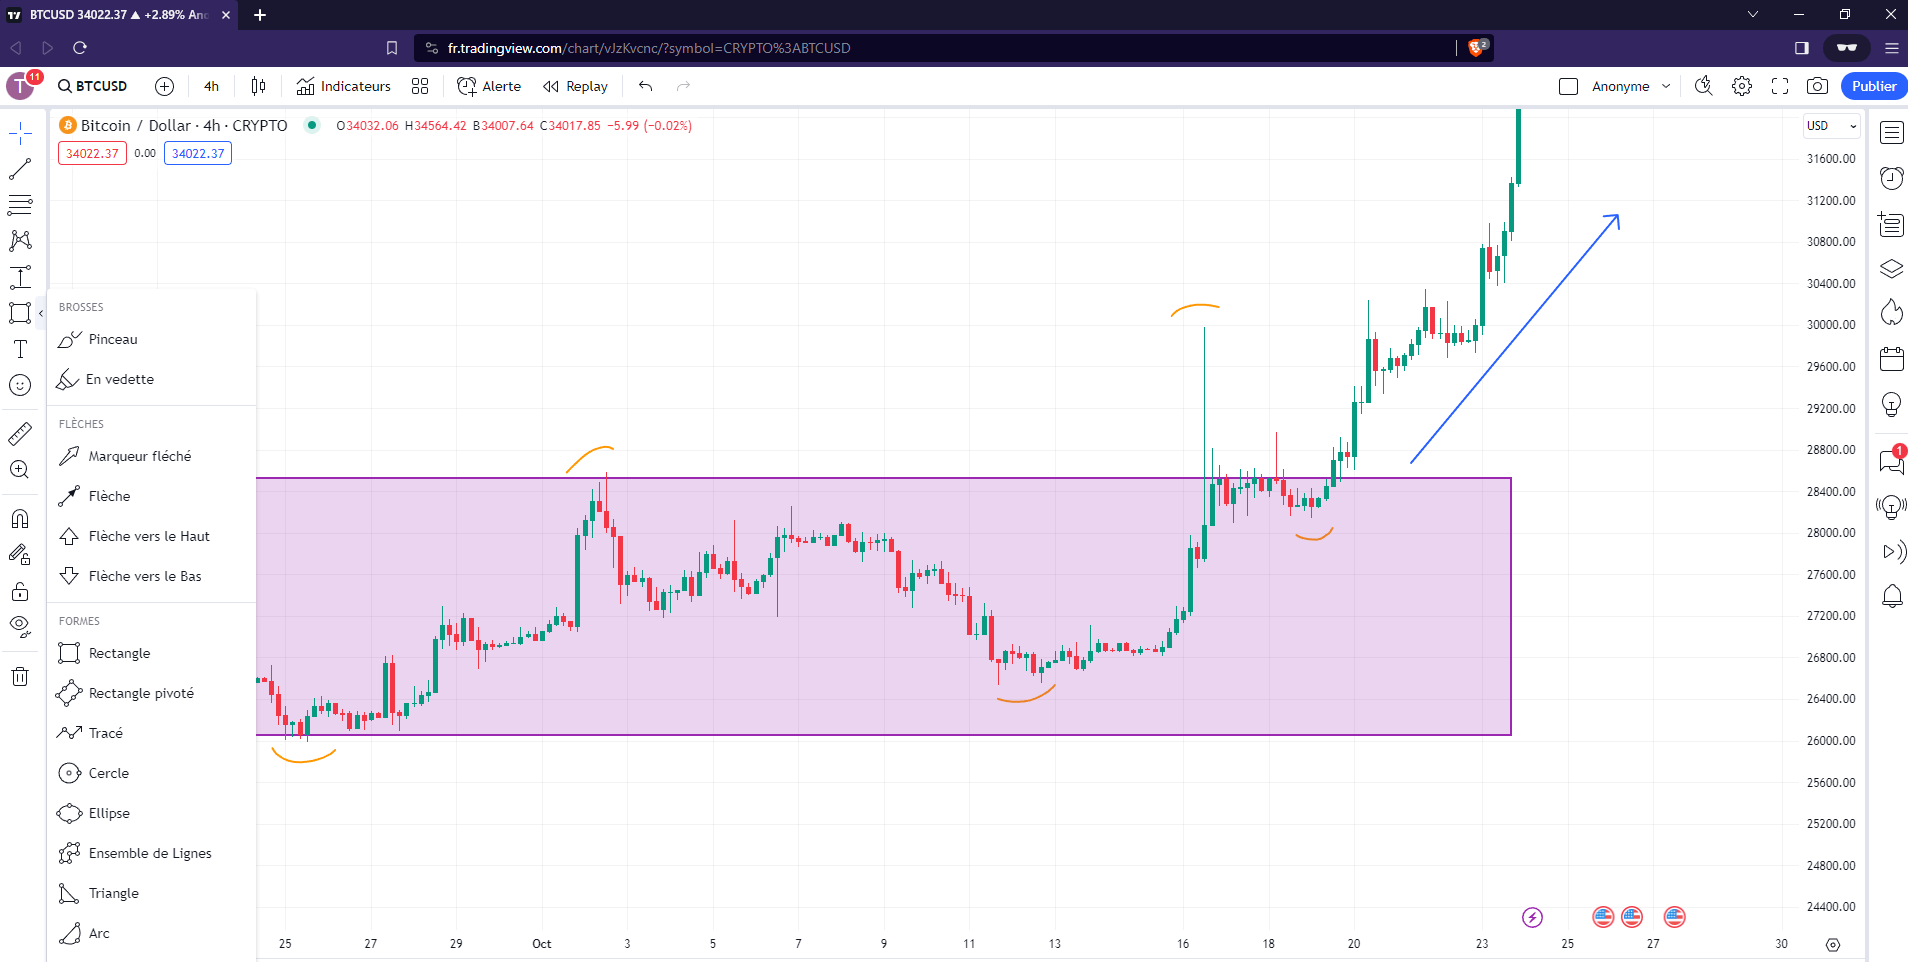Pick the Triangle shape
1908x962 pixels.
(x=151, y=893)
